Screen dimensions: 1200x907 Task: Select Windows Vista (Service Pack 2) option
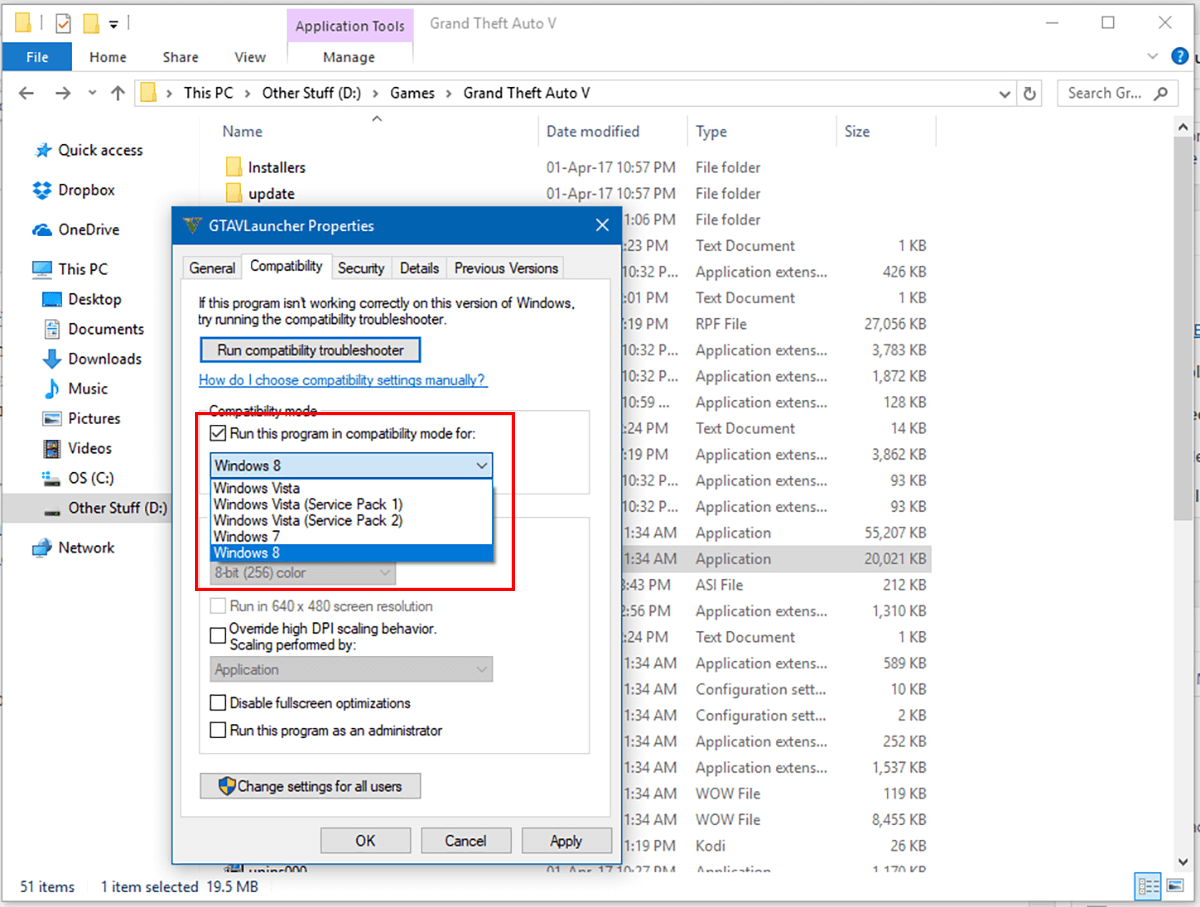coord(307,521)
